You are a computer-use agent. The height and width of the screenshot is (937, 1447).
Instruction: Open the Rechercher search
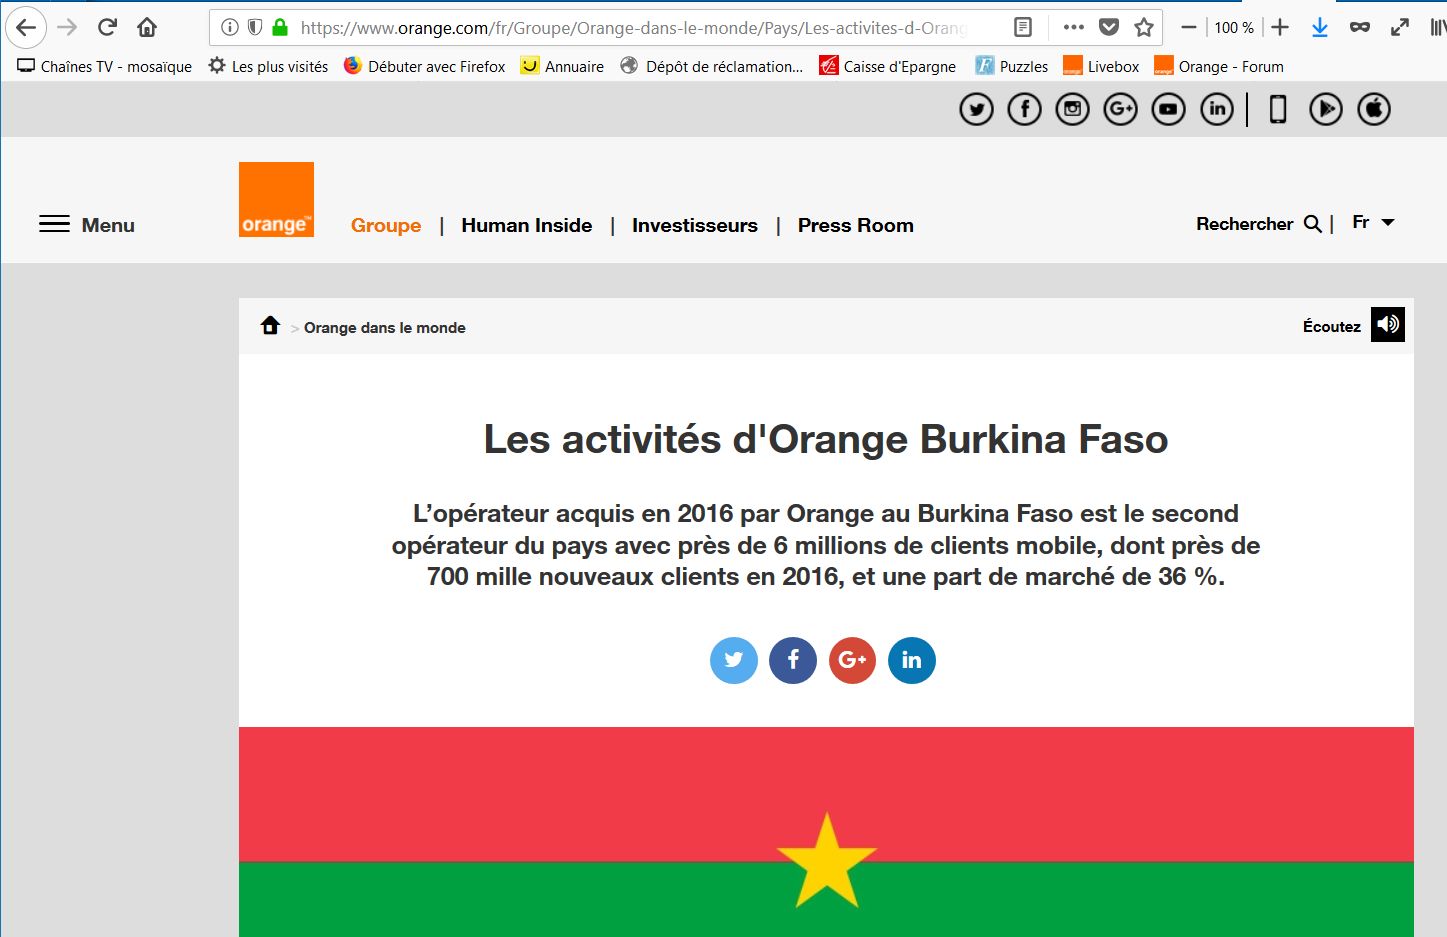(1259, 224)
